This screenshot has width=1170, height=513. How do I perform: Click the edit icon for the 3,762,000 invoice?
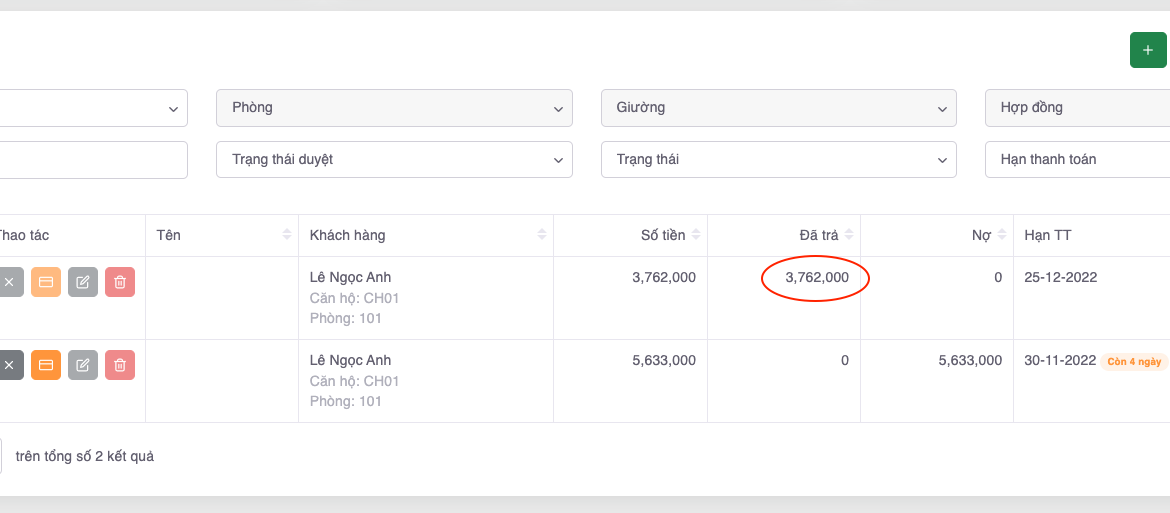[83, 282]
